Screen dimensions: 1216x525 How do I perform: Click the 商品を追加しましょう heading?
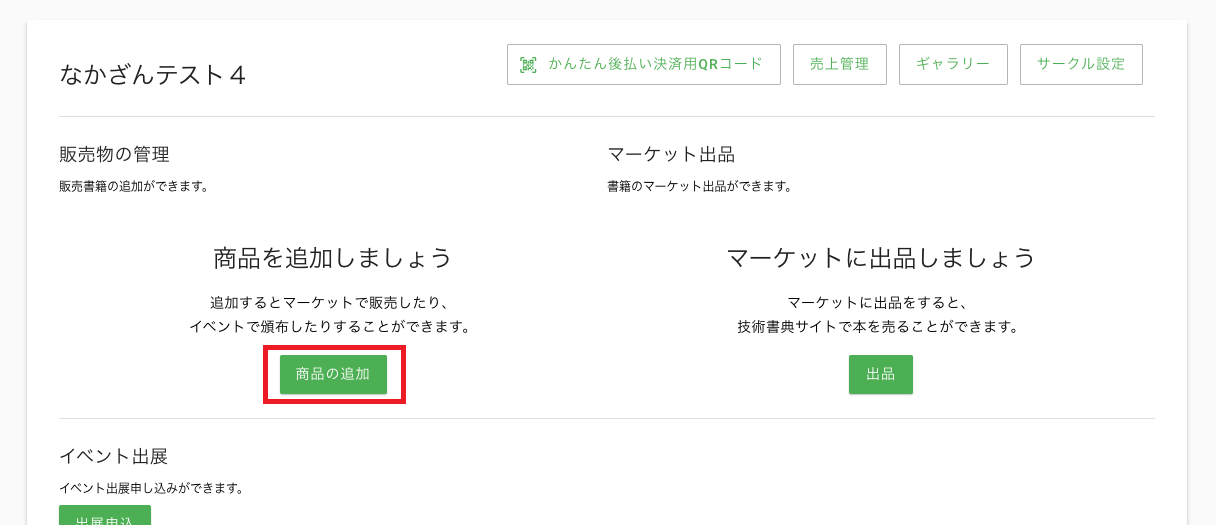click(333, 258)
